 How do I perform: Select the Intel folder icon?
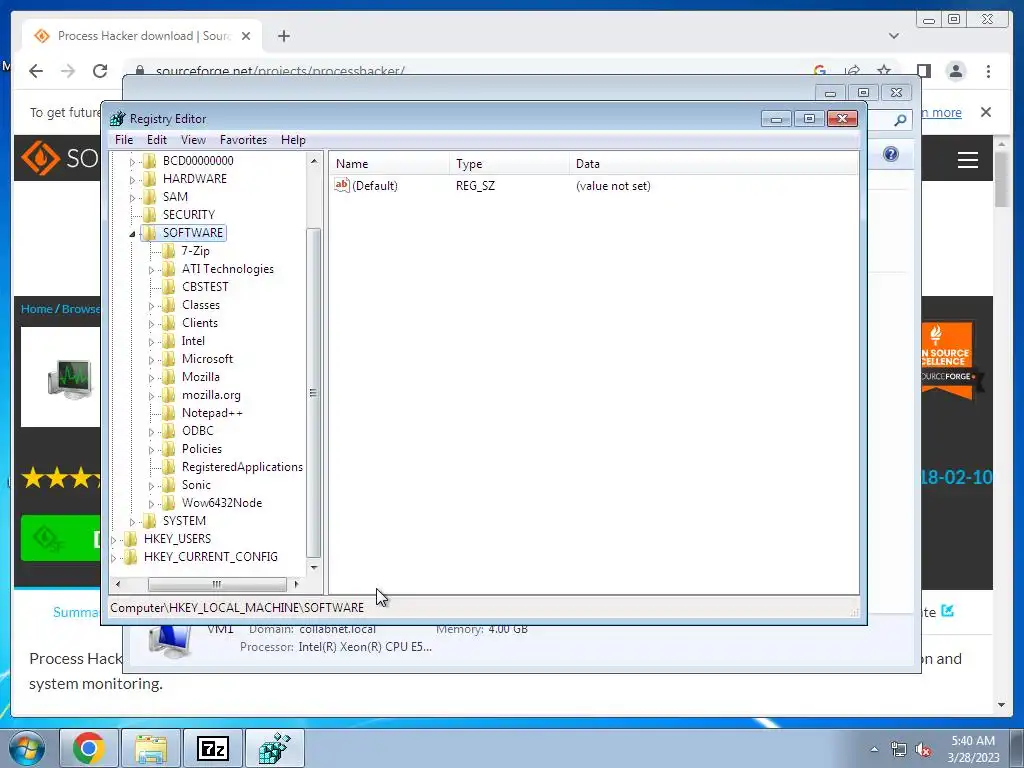[168, 341]
